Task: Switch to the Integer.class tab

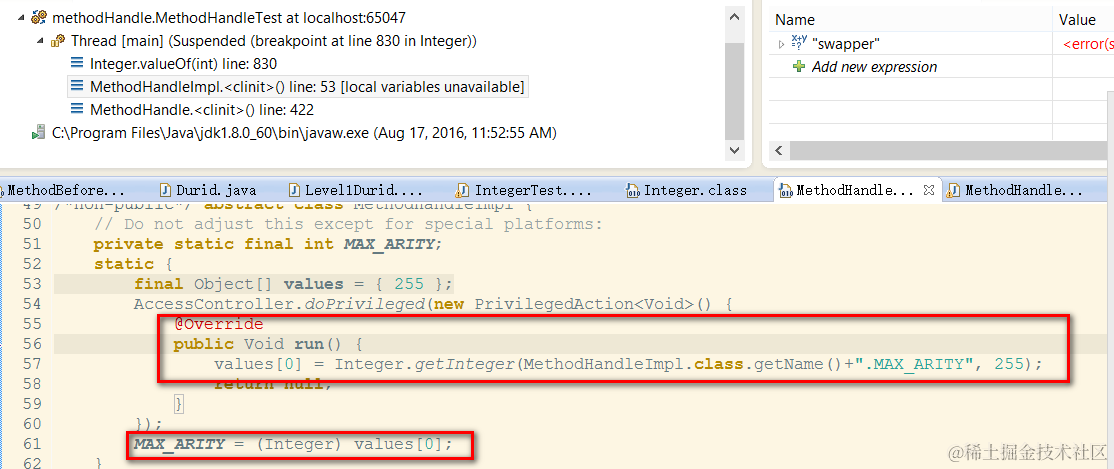Action: pos(695,190)
